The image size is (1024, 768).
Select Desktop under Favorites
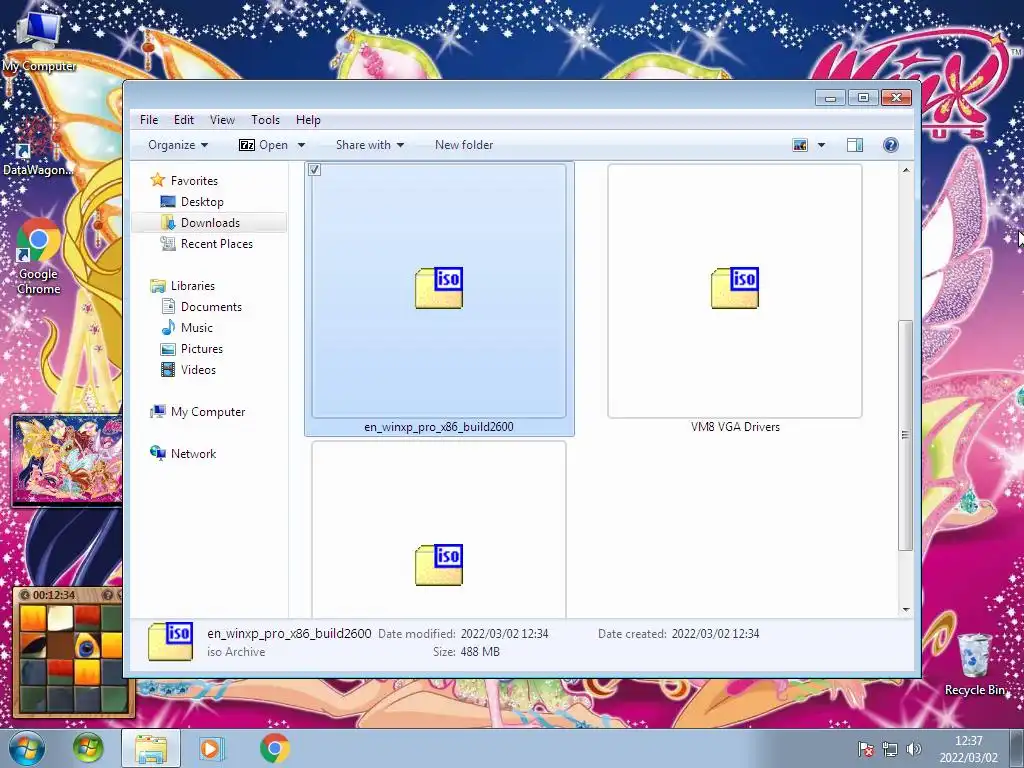pos(202,202)
